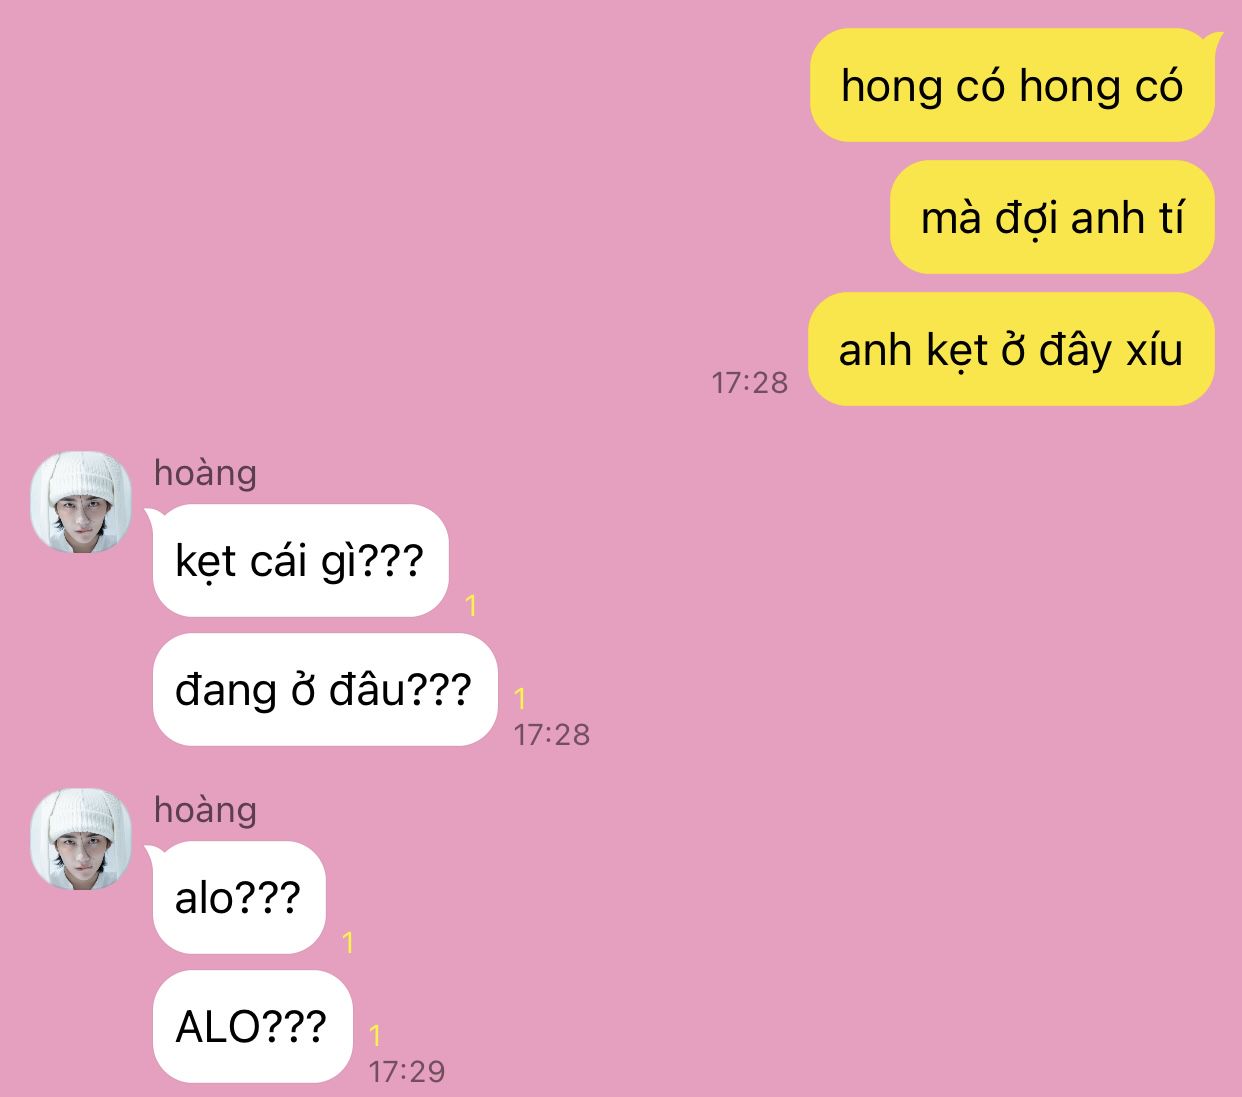Tap the 'đang ở đâu???' message bubble
The image size is (1242, 1097).
[325, 689]
